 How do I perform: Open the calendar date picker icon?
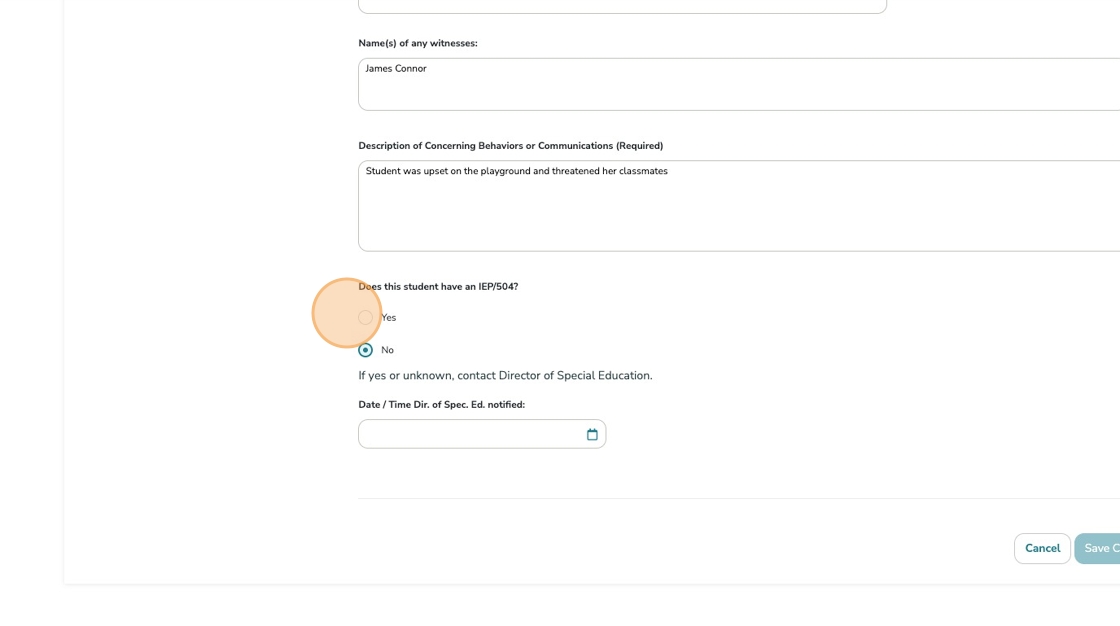click(592, 434)
